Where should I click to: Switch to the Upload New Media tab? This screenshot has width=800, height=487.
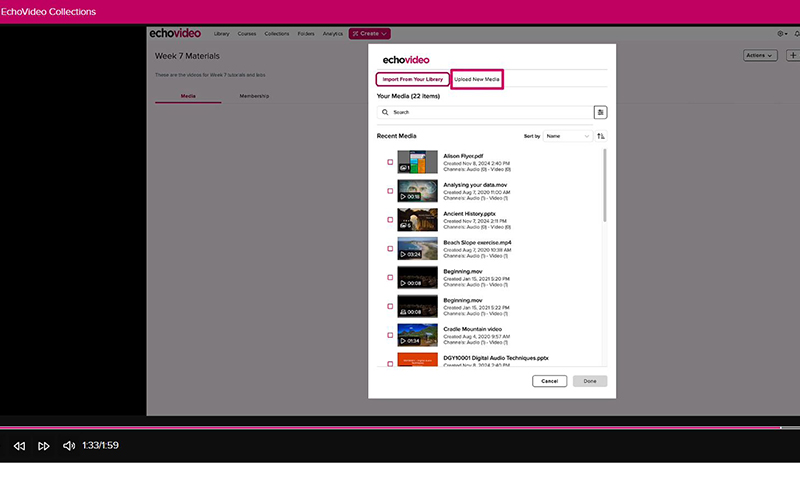click(477, 79)
